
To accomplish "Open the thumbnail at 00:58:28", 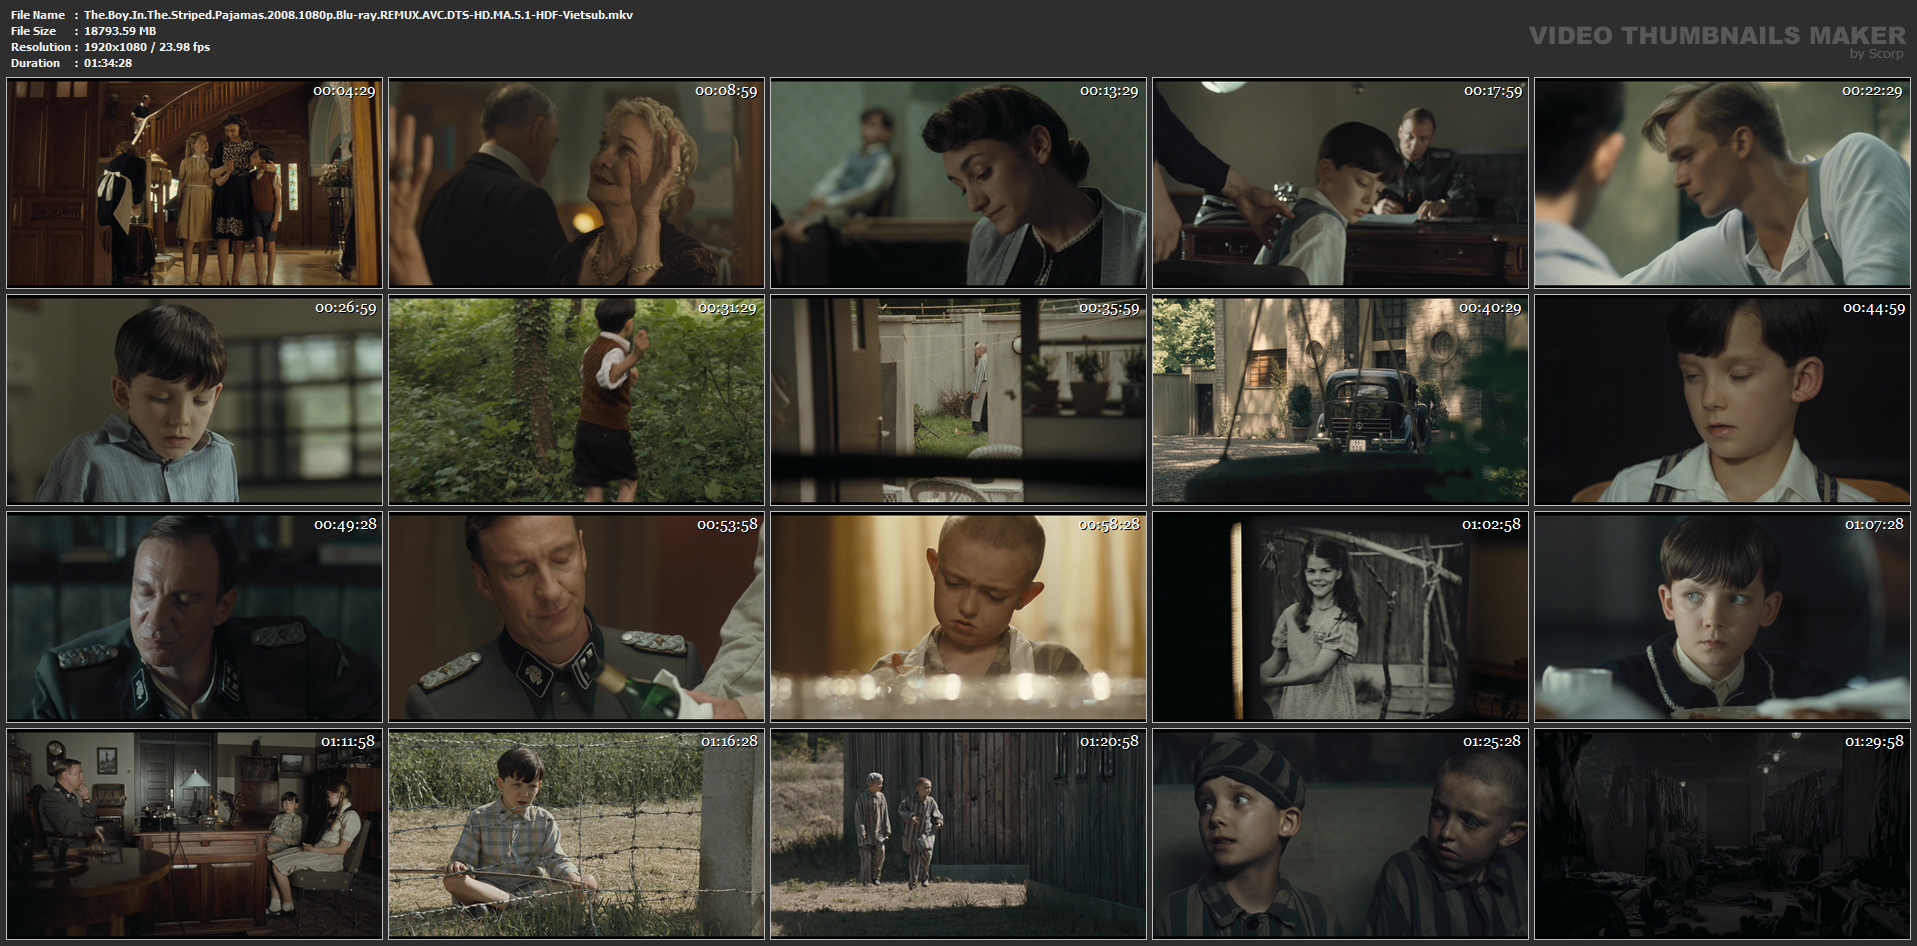I will tap(958, 617).
